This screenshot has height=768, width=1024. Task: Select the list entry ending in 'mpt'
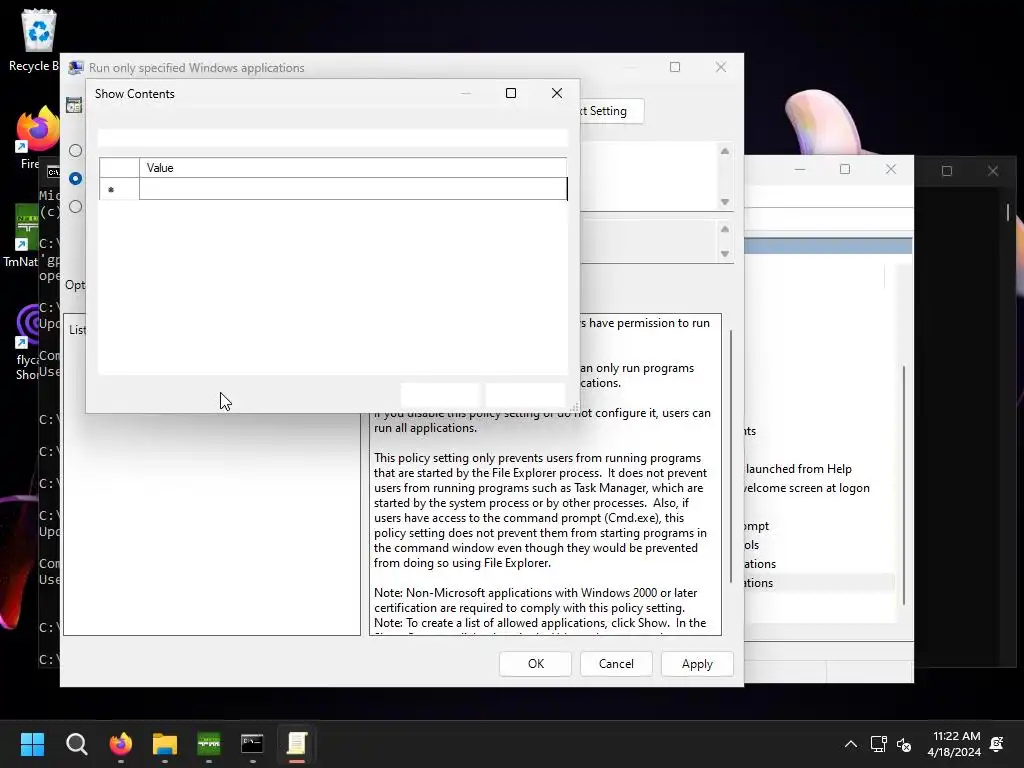756,526
